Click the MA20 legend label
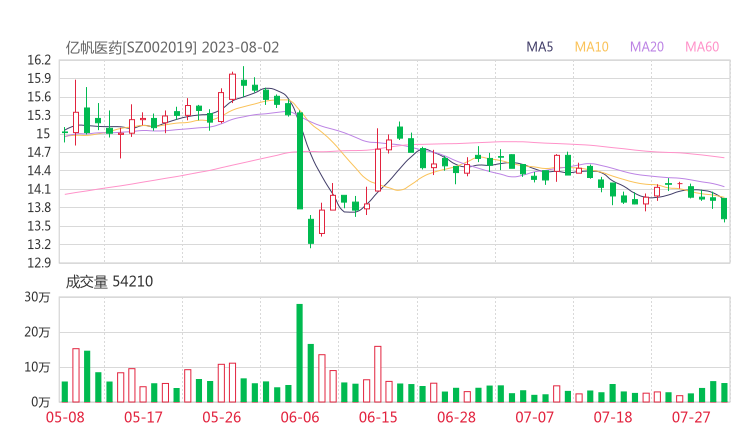This screenshot has width=740, height=440. (647, 47)
